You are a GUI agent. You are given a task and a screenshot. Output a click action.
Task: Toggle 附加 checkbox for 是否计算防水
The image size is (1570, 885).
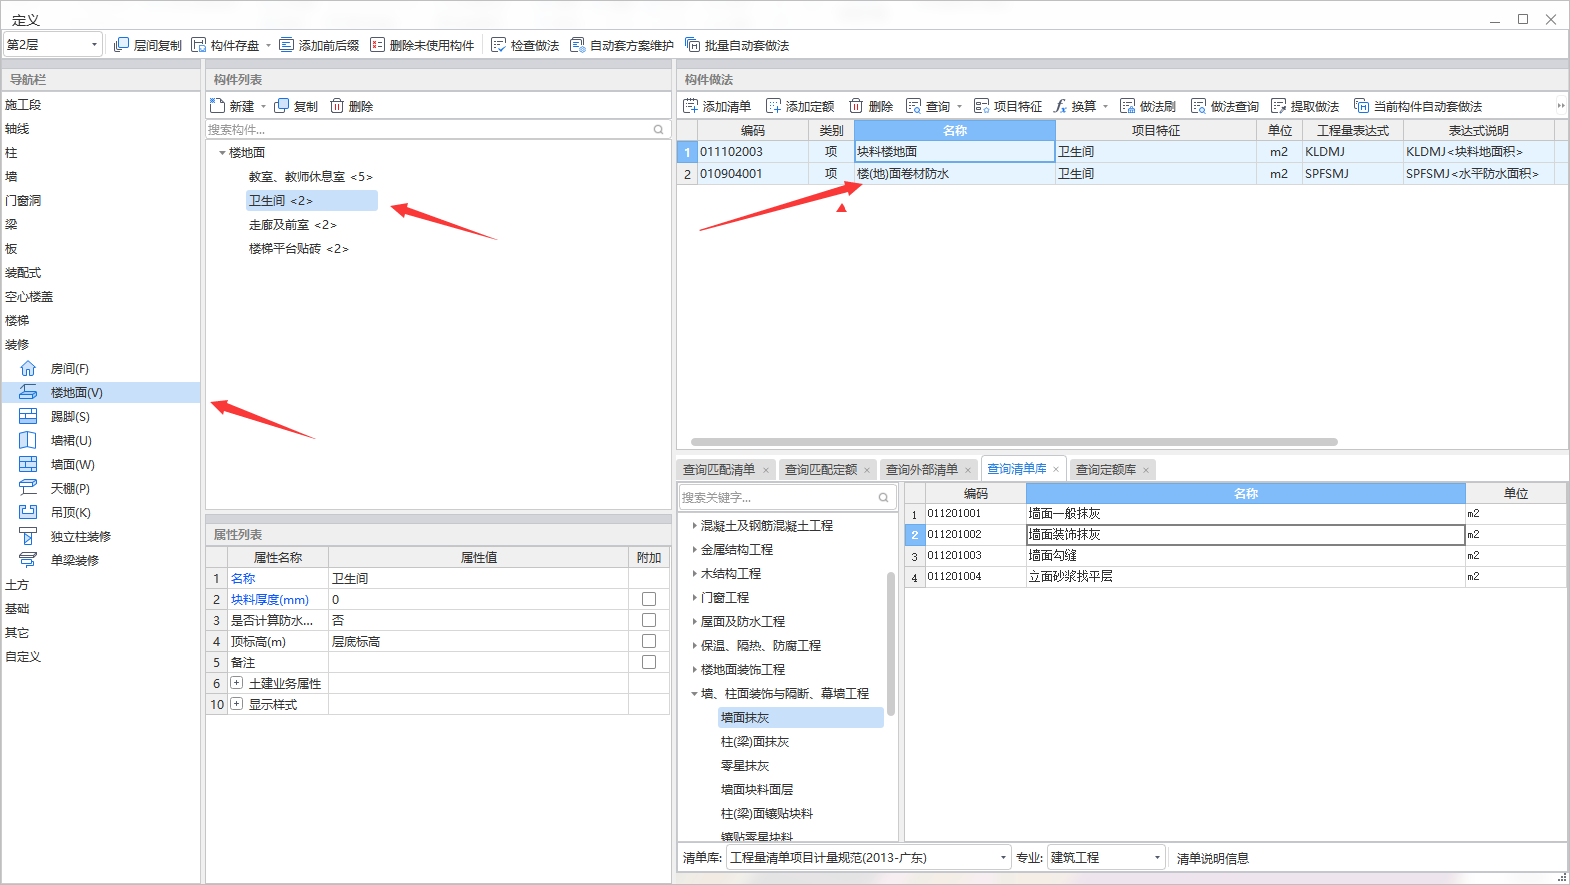(x=649, y=620)
